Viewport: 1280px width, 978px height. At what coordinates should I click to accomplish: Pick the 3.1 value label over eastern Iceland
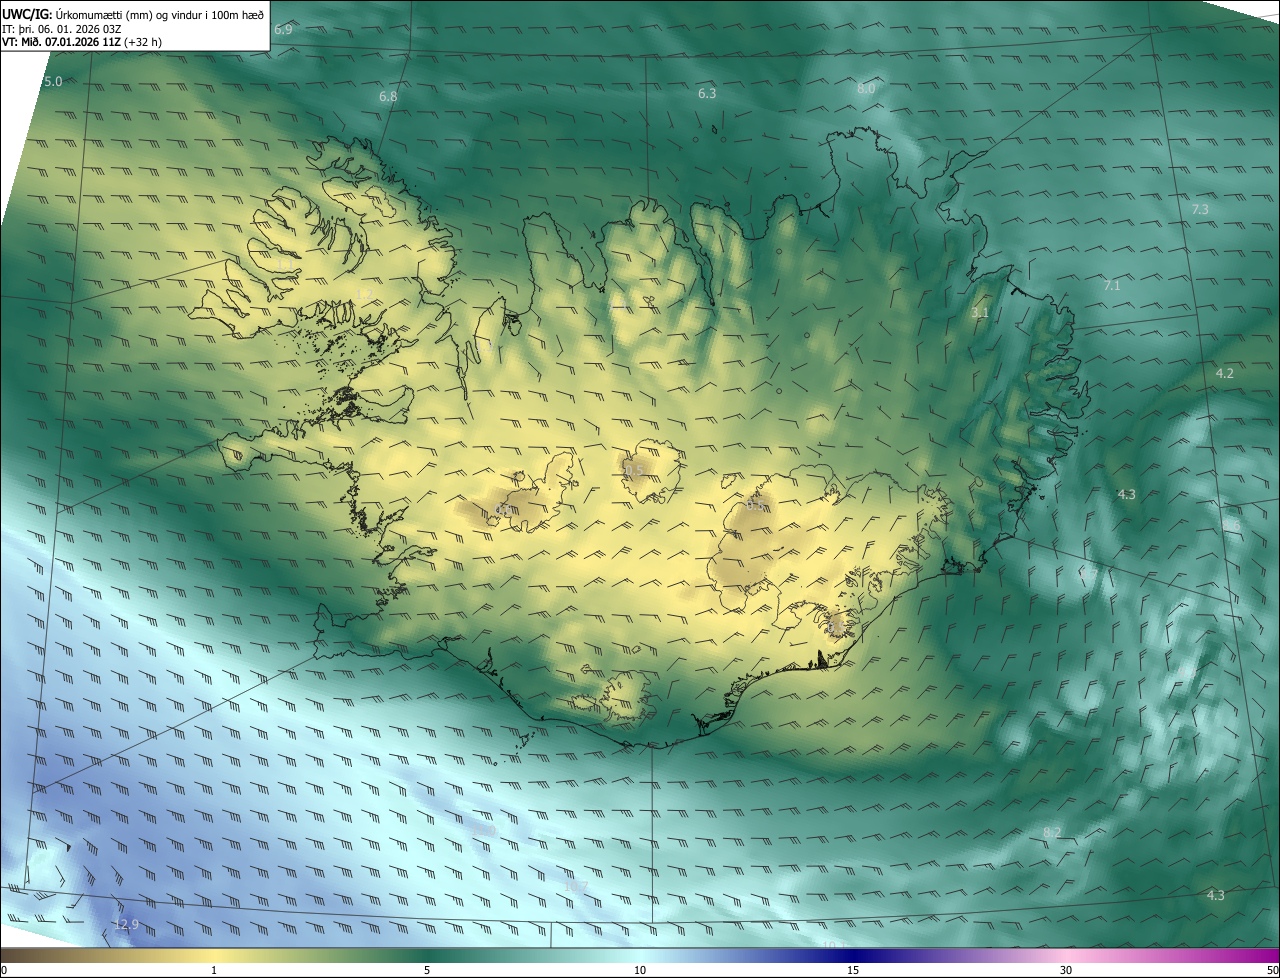coord(980,313)
